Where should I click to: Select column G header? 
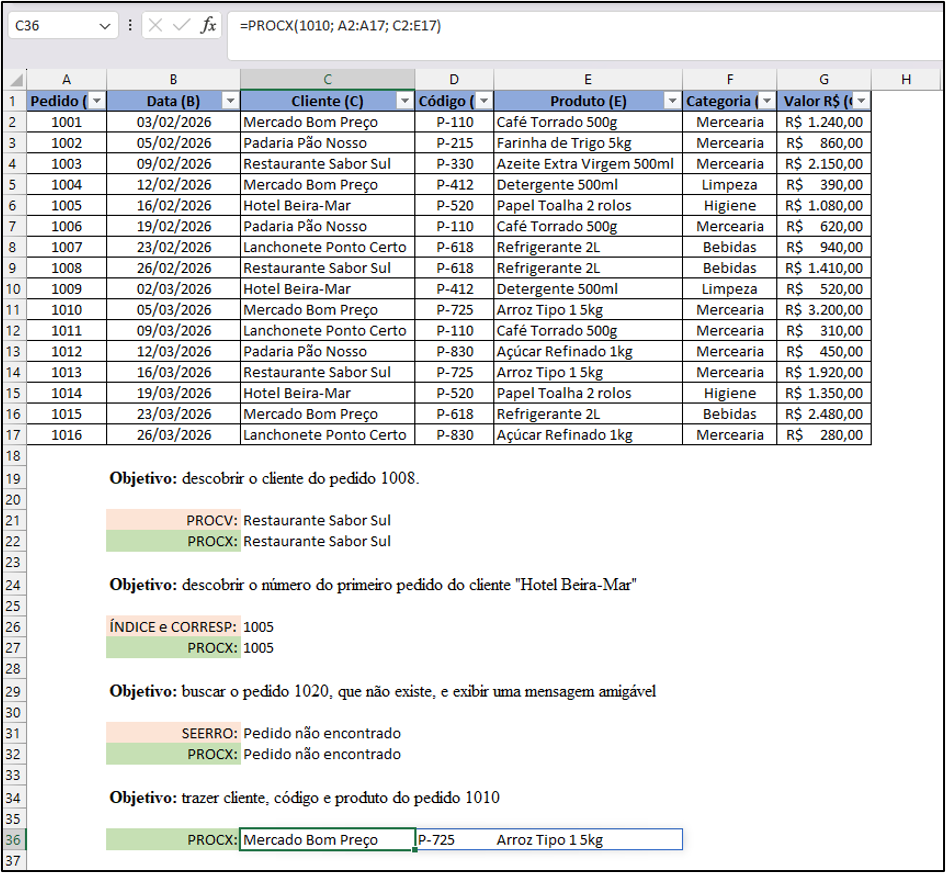pyautogui.click(x=824, y=80)
